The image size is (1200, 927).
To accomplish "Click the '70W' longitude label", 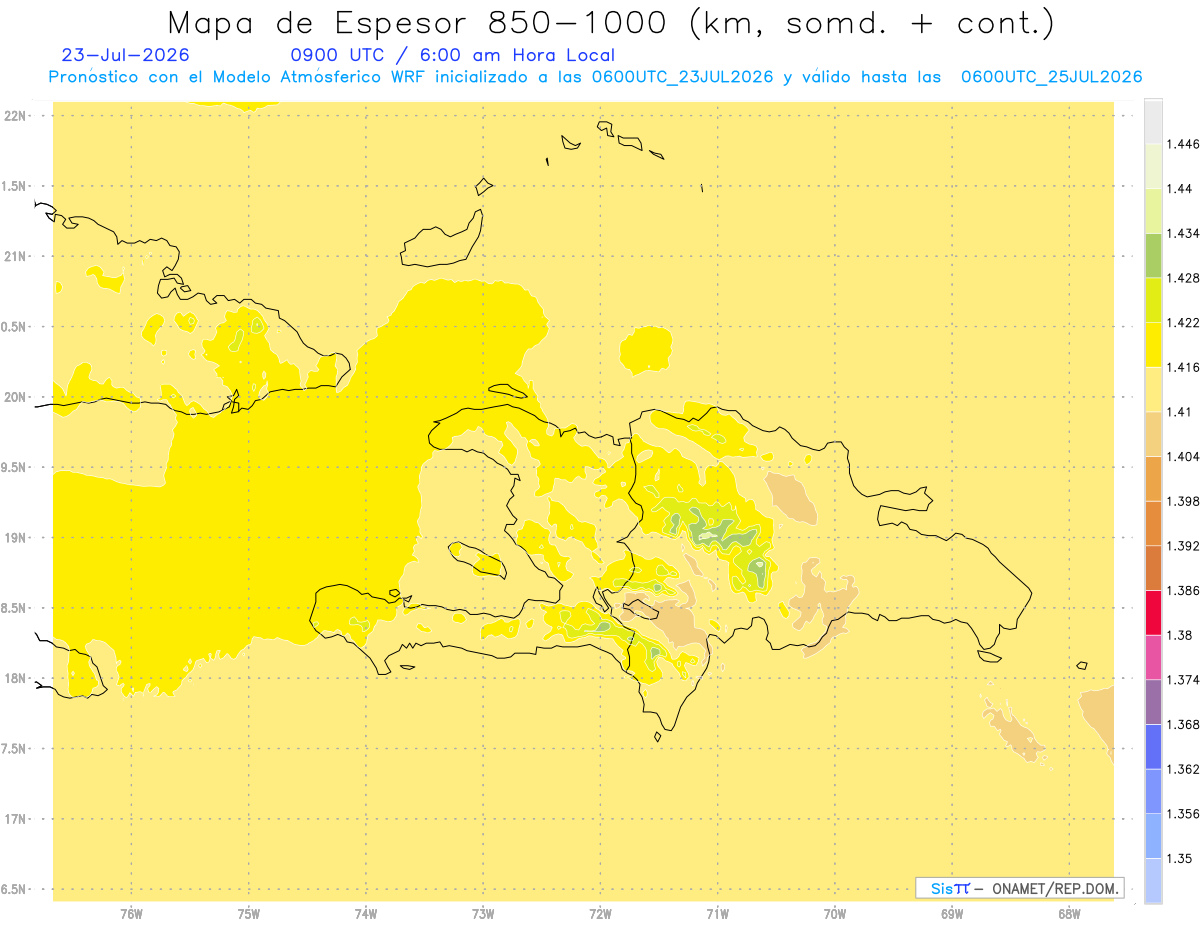I will click(x=835, y=914).
